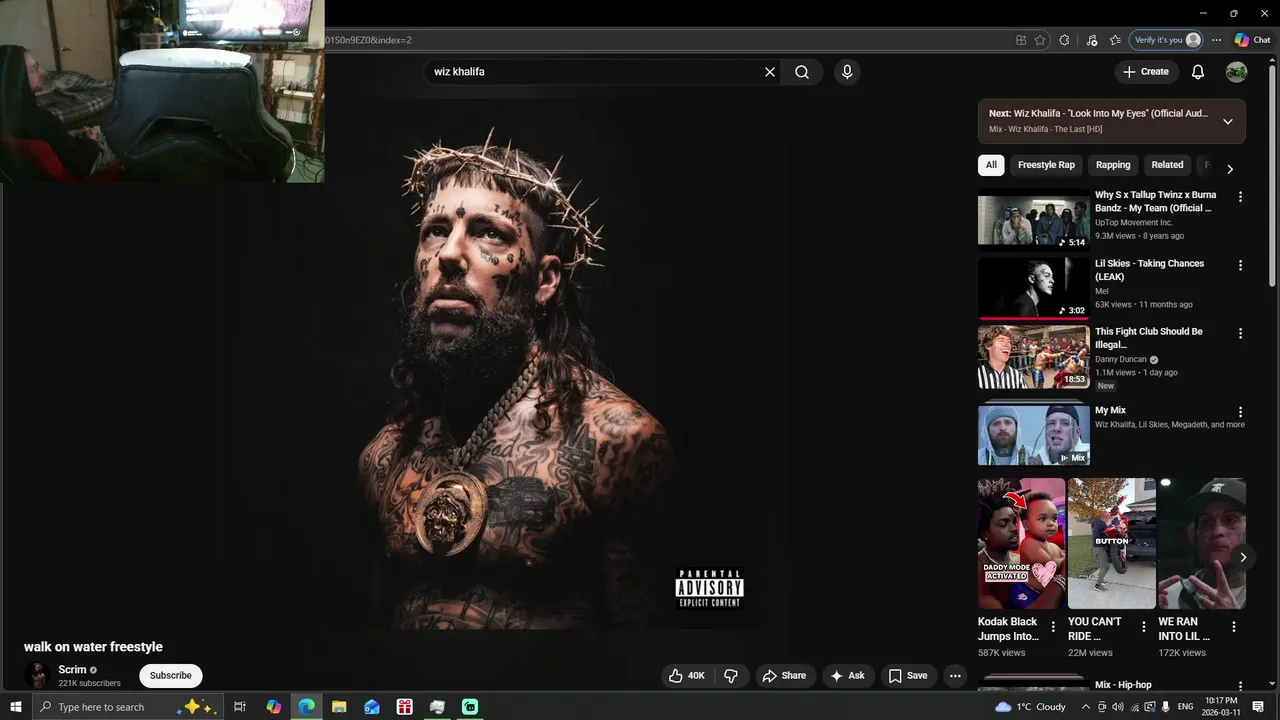Select the All filter chip
1280x720 pixels.
click(991, 165)
